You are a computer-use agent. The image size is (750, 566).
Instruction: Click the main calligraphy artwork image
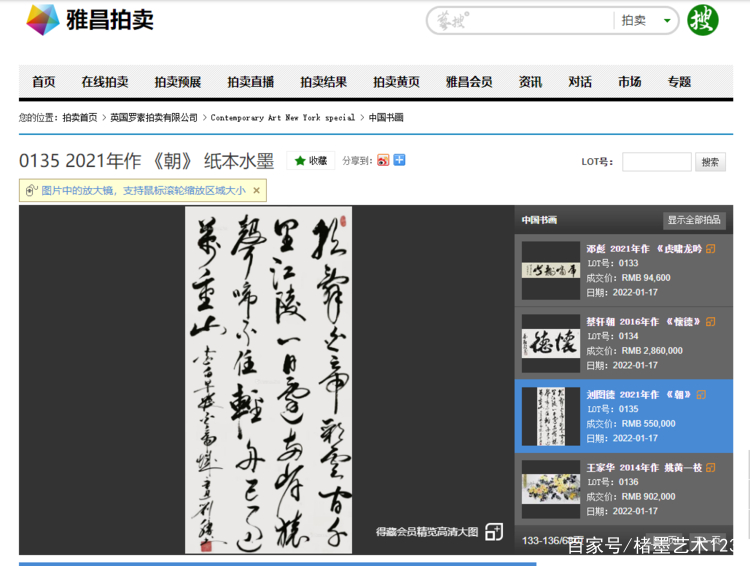tap(268, 380)
